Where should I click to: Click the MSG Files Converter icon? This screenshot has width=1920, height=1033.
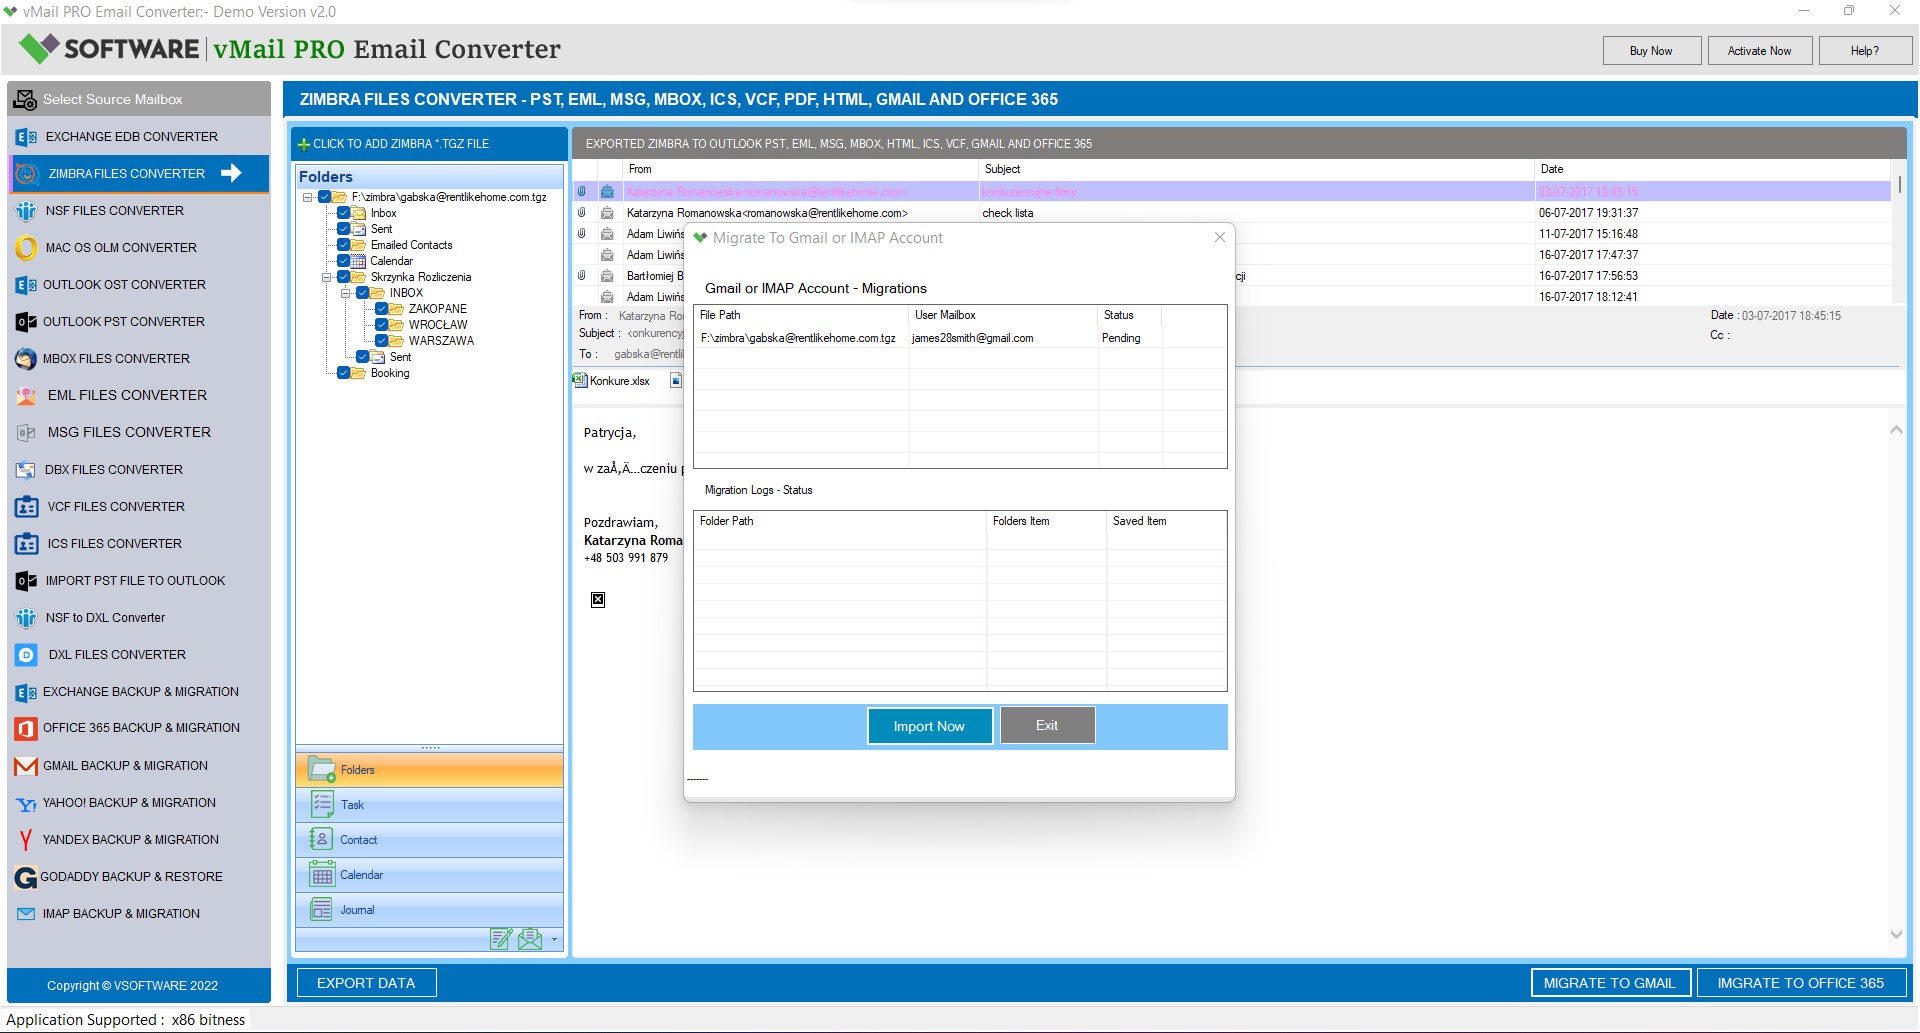click(x=26, y=433)
